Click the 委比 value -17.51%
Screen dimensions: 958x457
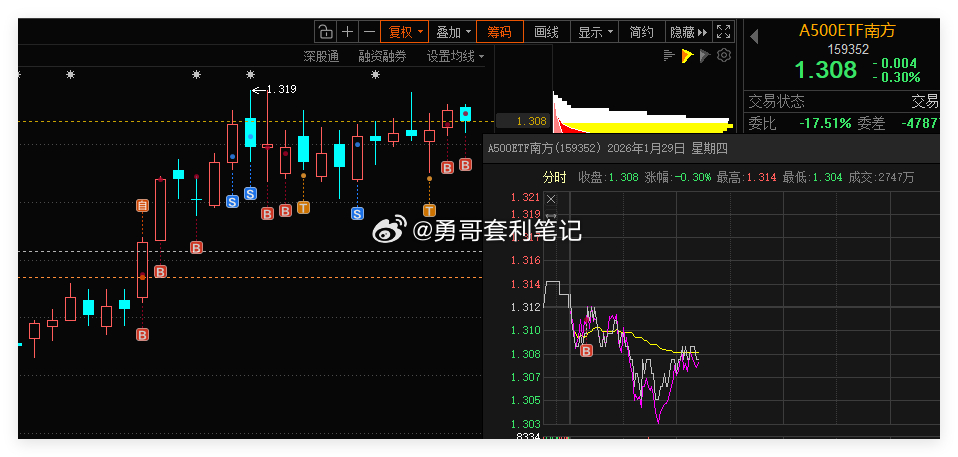coord(825,123)
